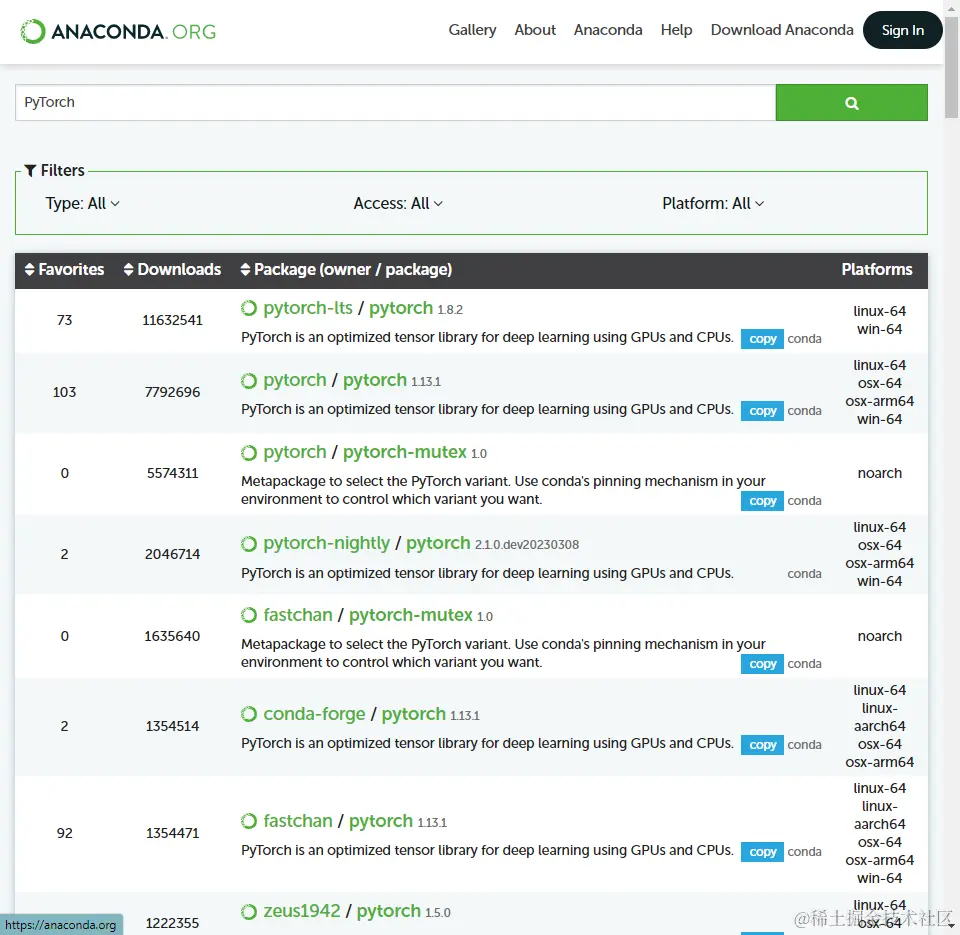Click the search field containing PyTorch
The image size is (960, 935).
(x=396, y=102)
